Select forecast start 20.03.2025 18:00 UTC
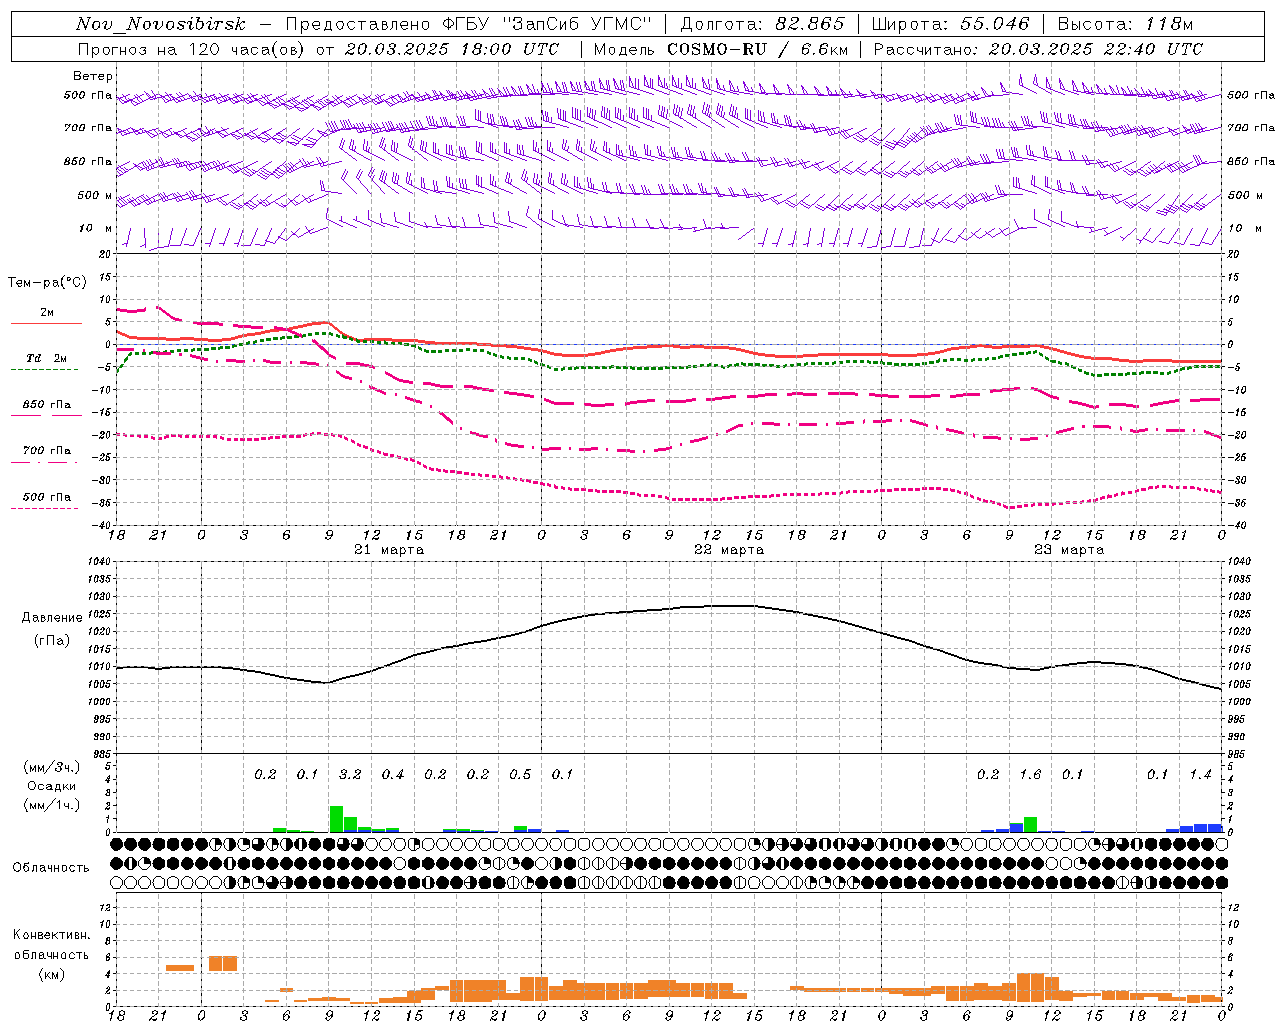This screenshot has width=1280, height=1024. pos(452,49)
